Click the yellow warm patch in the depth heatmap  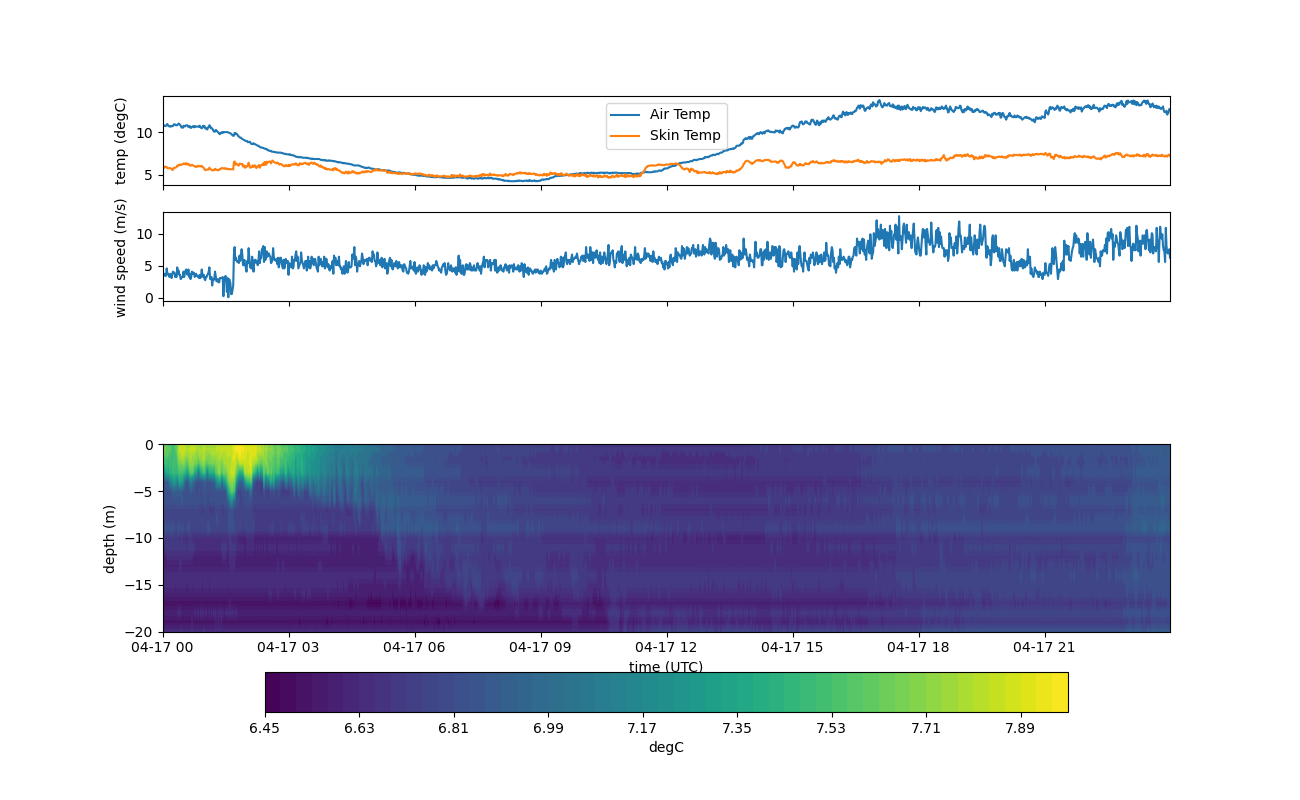click(240, 457)
